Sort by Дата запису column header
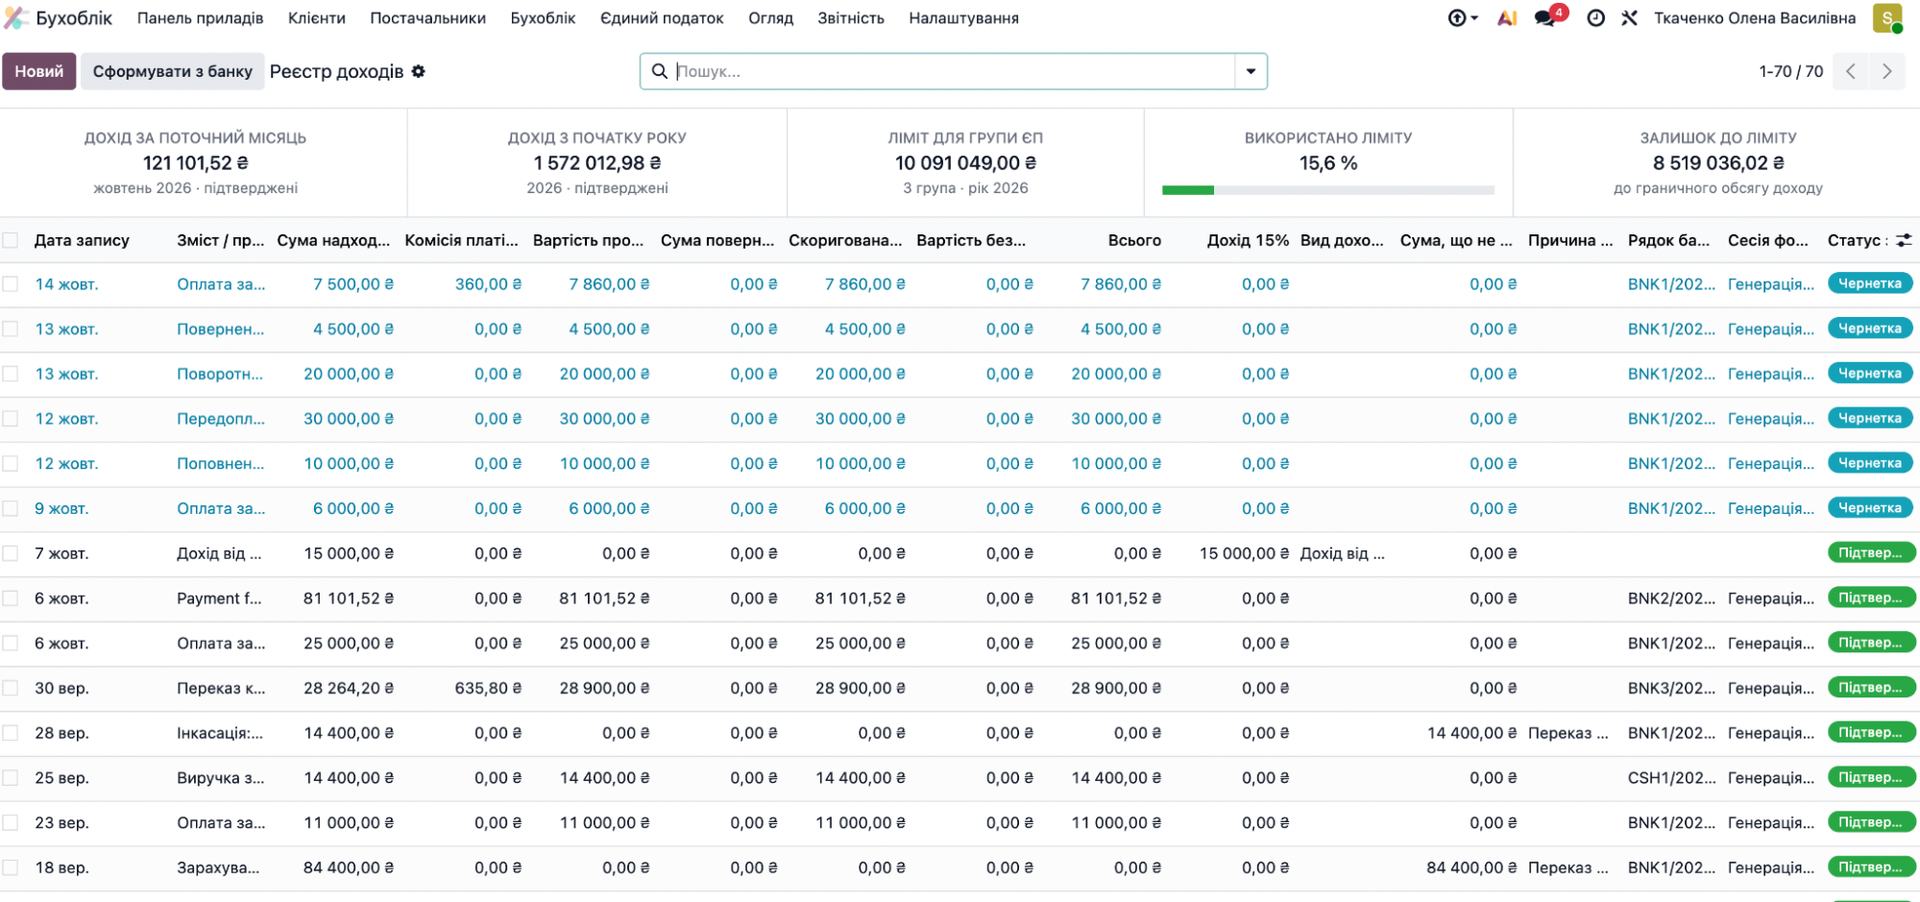This screenshot has height=902, width=1920. (x=82, y=240)
